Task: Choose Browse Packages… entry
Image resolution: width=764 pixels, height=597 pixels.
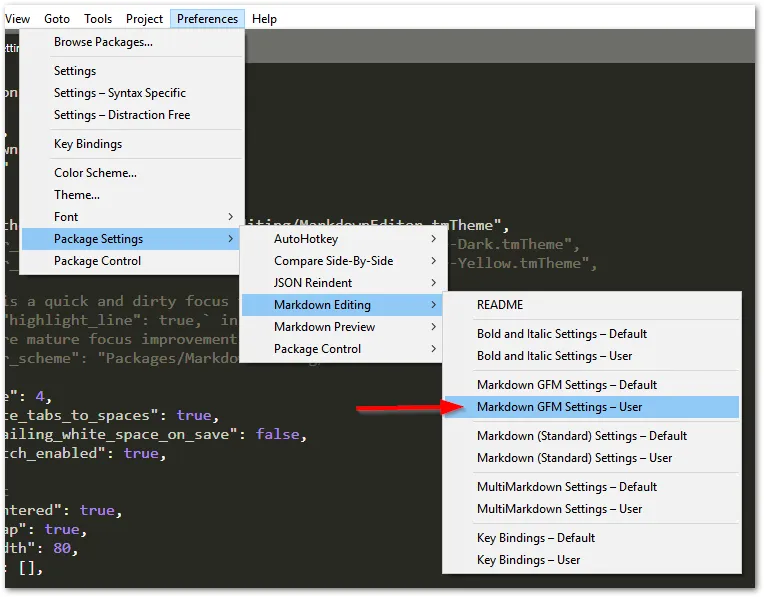Action: [x=132, y=42]
